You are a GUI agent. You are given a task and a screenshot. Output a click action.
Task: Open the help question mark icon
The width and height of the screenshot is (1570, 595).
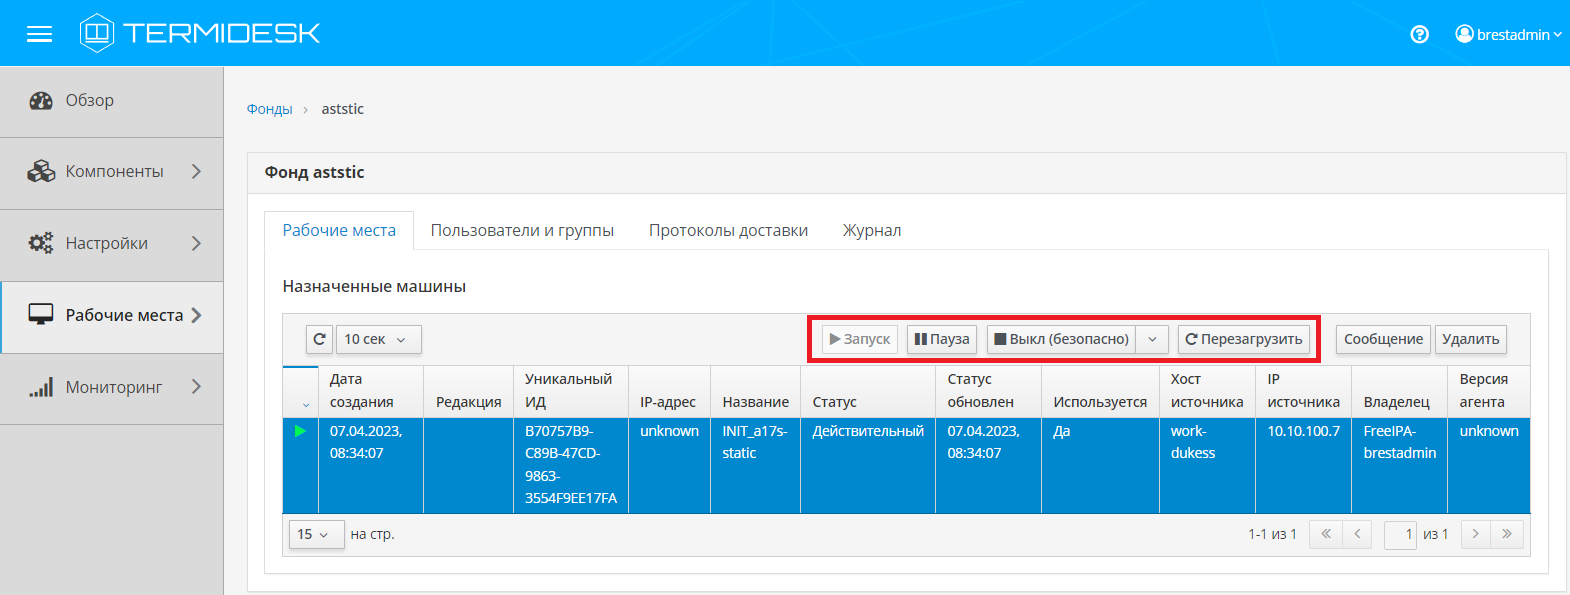(1419, 34)
